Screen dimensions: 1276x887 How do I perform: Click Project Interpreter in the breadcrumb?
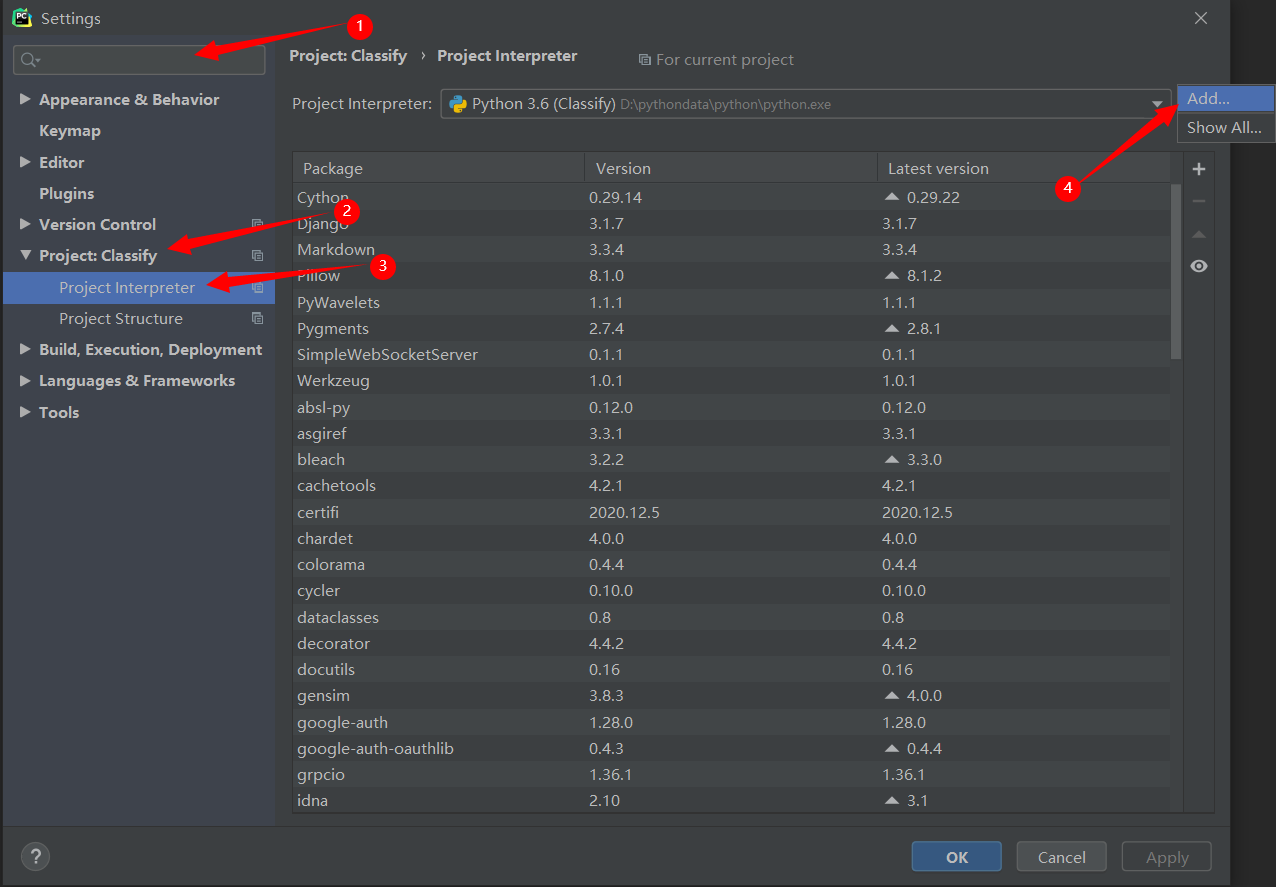coord(507,56)
